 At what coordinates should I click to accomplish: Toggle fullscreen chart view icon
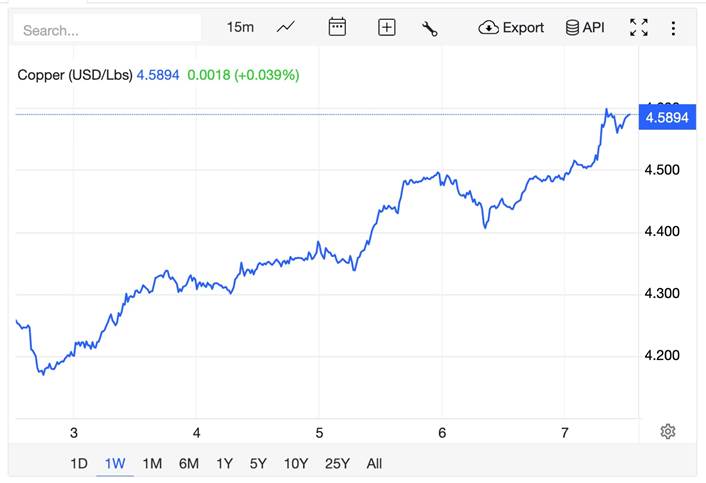pyautogui.click(x=639, y=28)
